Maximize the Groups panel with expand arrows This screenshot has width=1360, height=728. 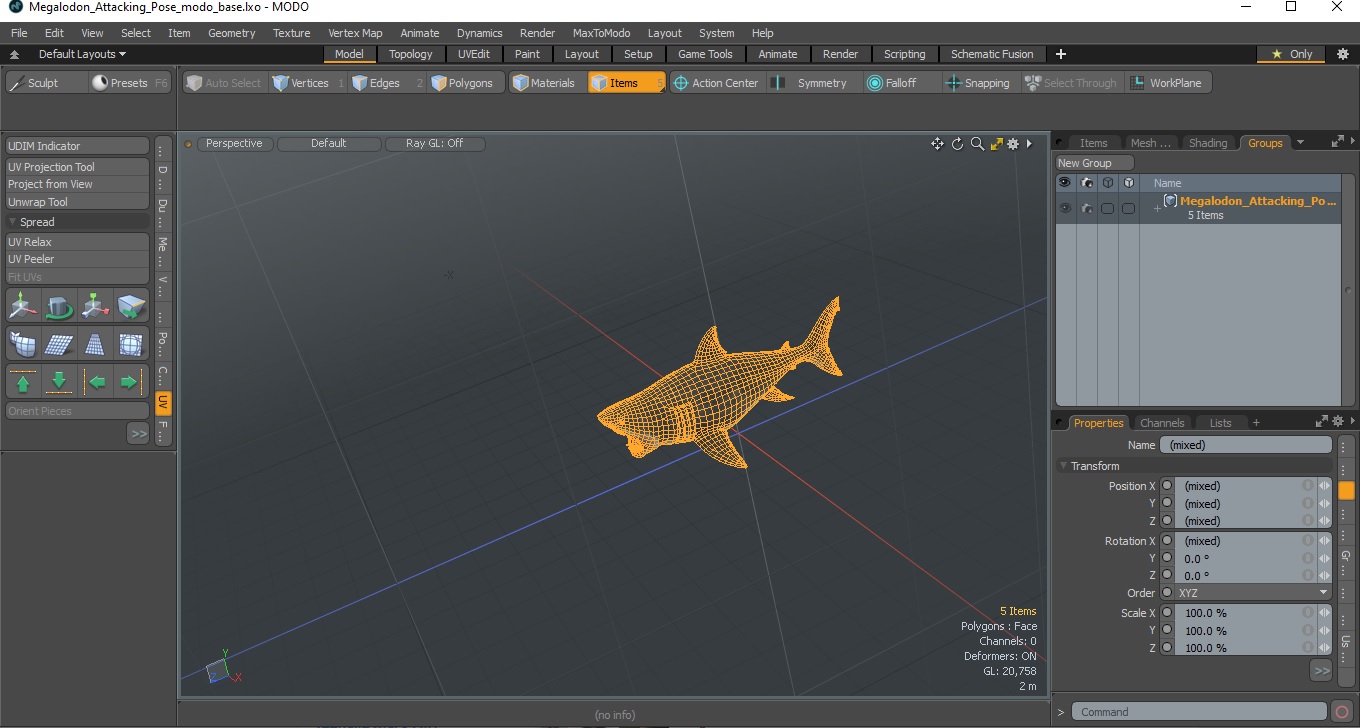click(1337, 142)
